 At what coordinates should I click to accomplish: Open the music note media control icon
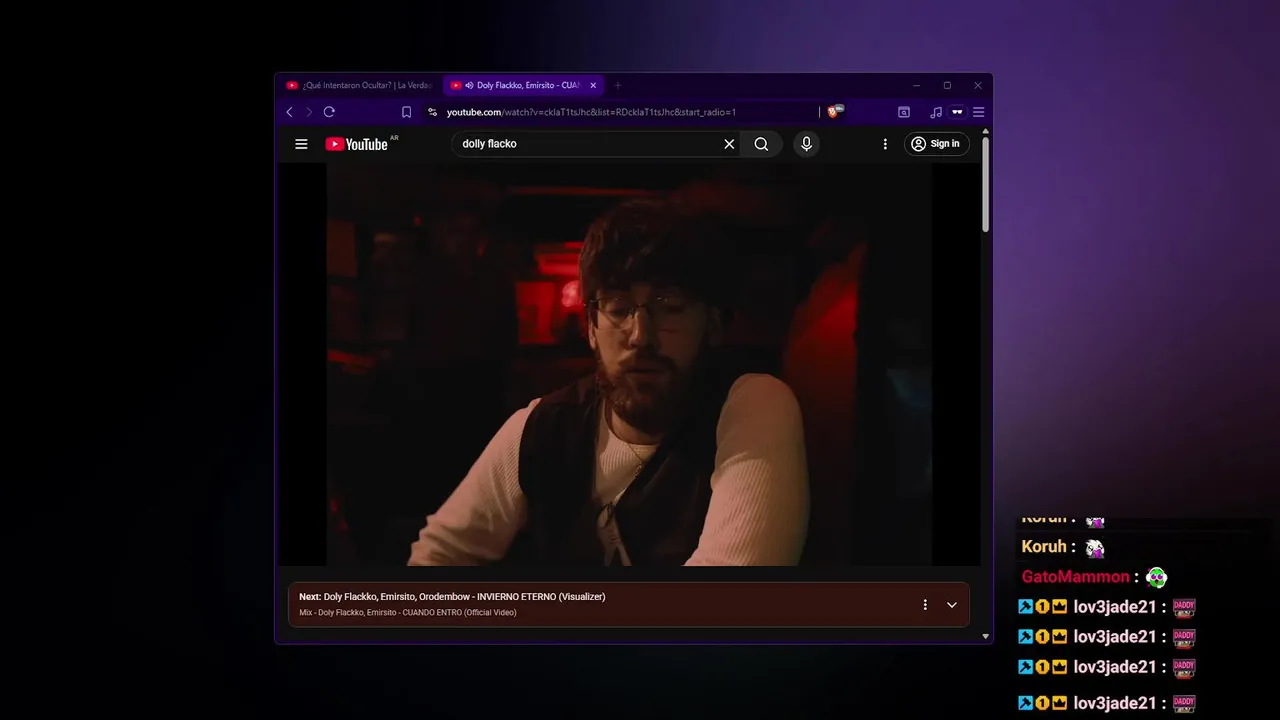[x=936, y=112]
